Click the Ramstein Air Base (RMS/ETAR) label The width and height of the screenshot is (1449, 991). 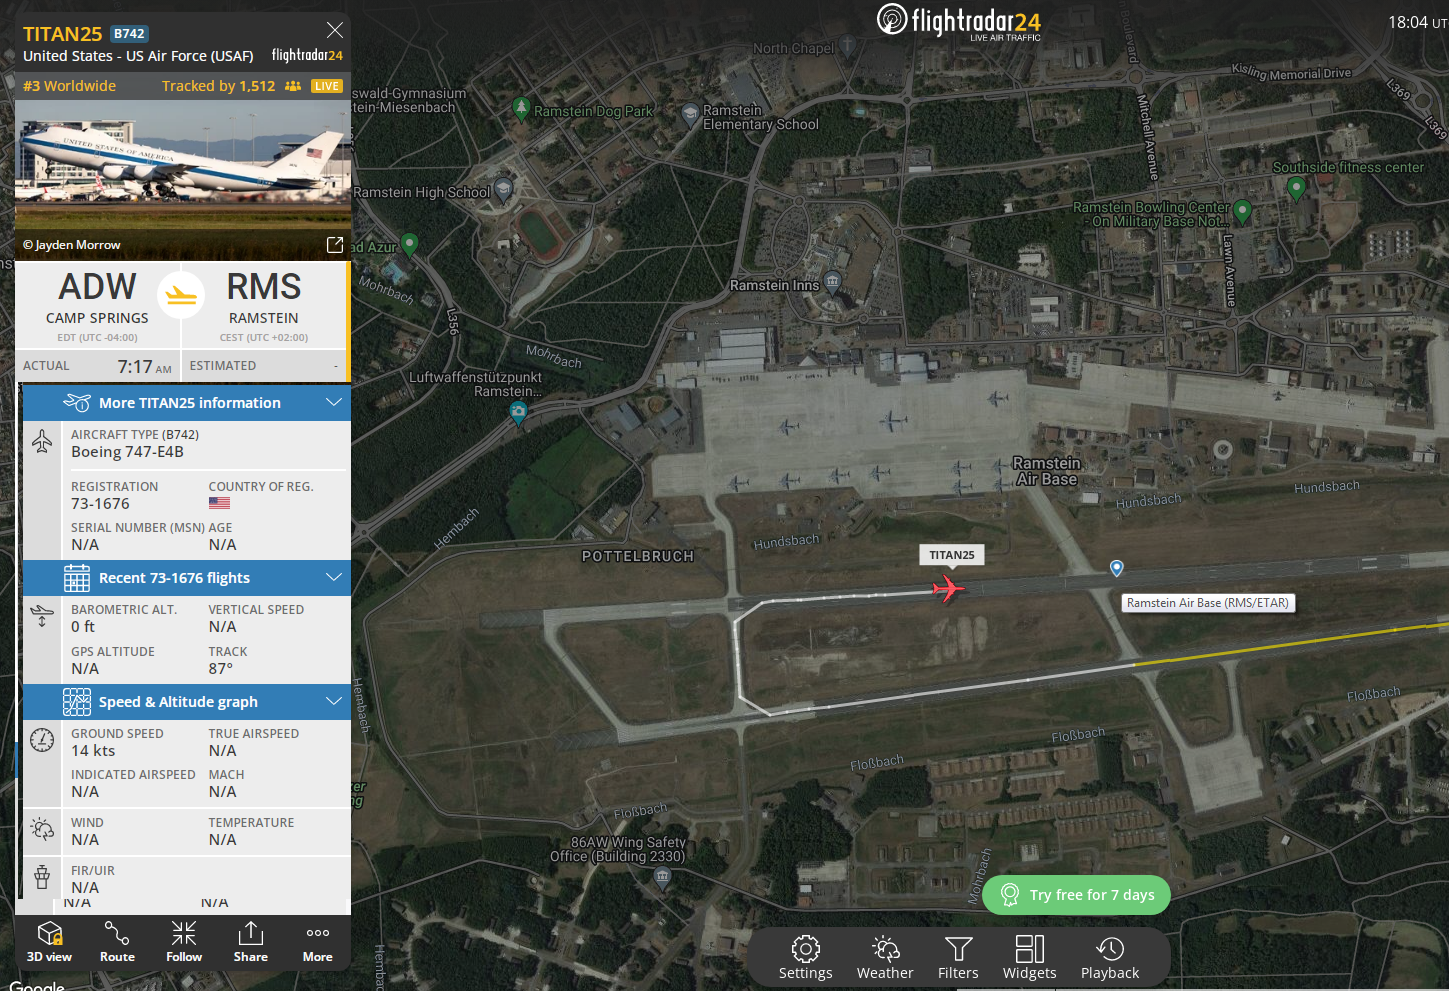click(x=1208, y=603)
